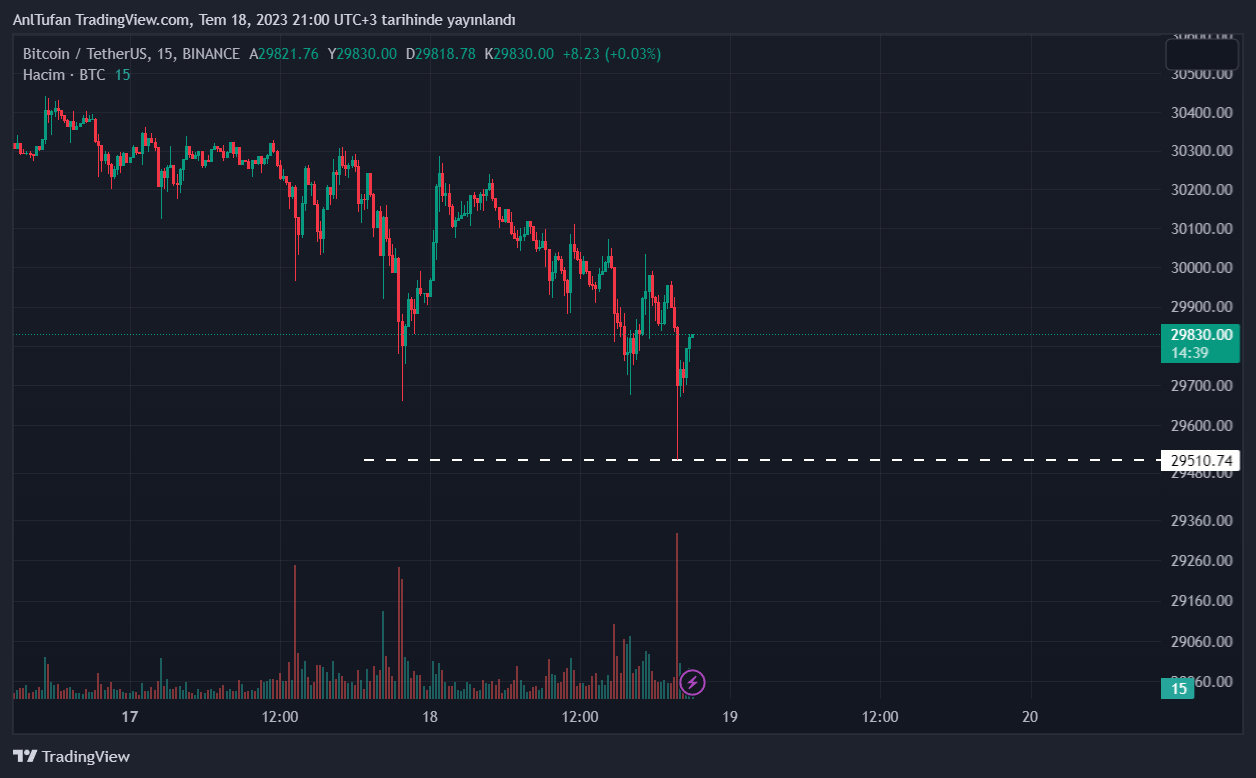1256x778 pixels.
Task: Click the date label 19 on time axis
Action: point(730,717)
